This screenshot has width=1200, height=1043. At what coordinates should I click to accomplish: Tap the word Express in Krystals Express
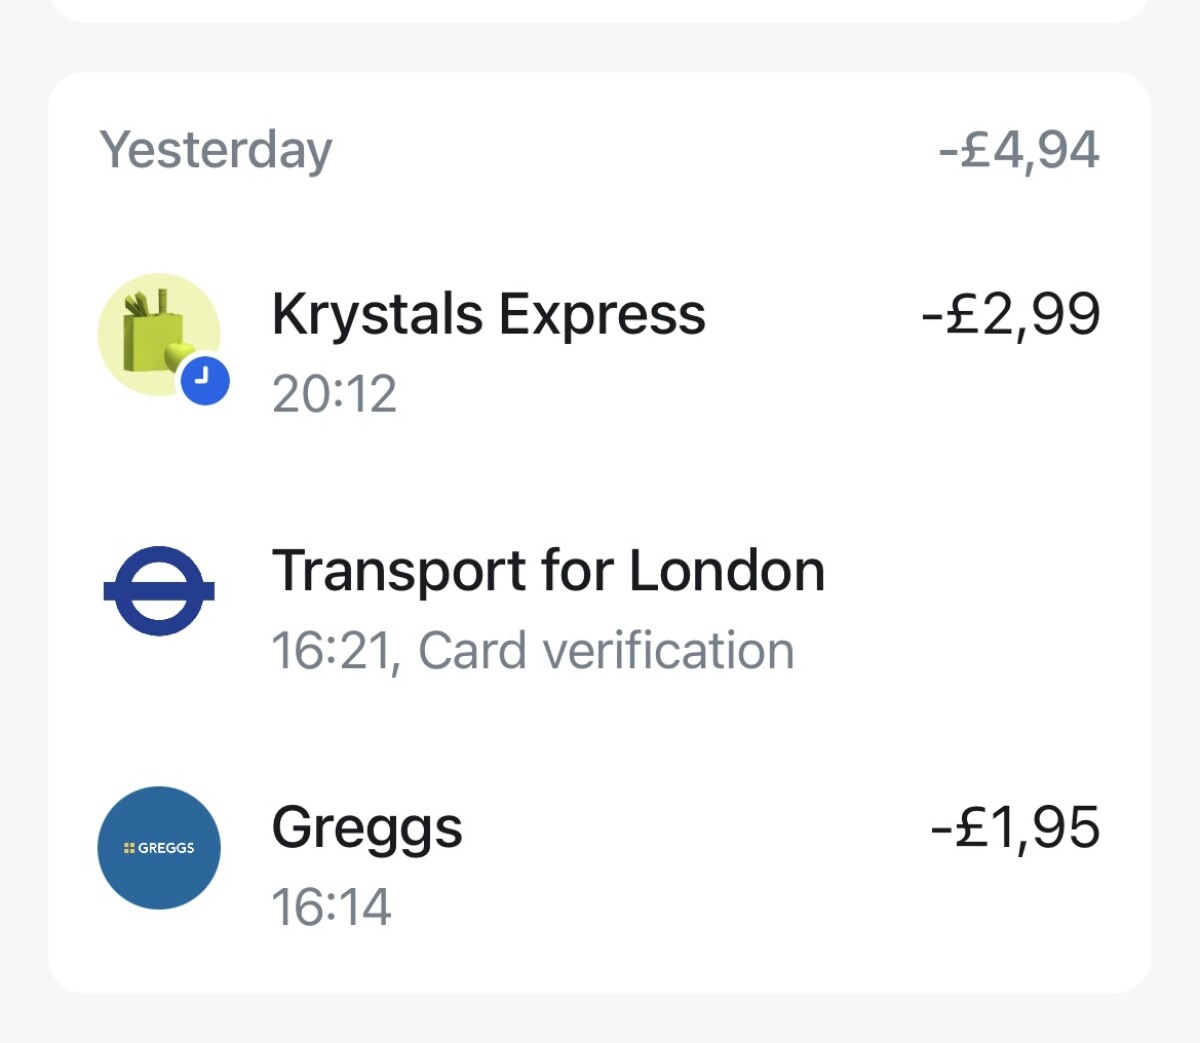(x=602, y=314)
